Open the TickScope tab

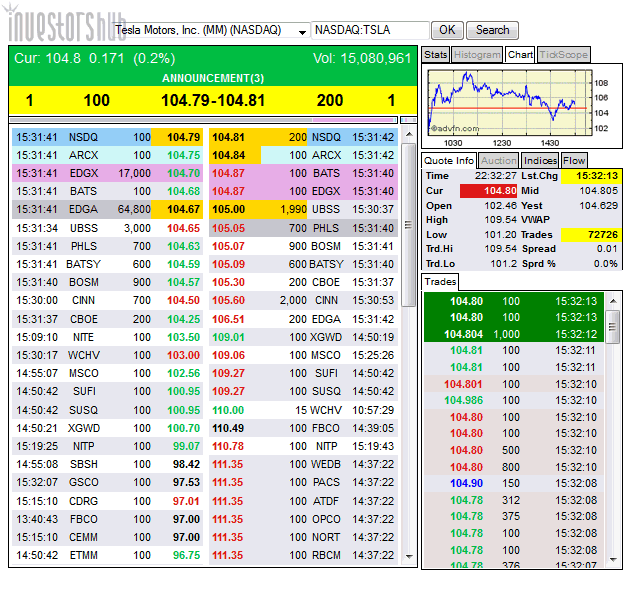coord(564,54)
